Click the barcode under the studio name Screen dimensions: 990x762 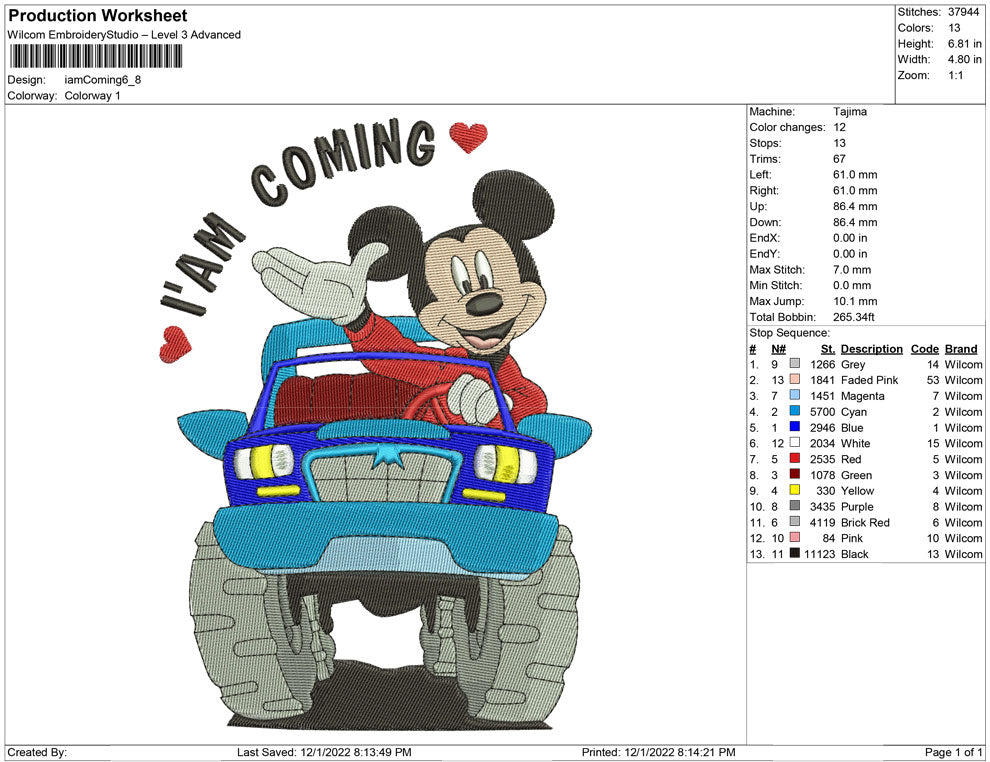96,56
